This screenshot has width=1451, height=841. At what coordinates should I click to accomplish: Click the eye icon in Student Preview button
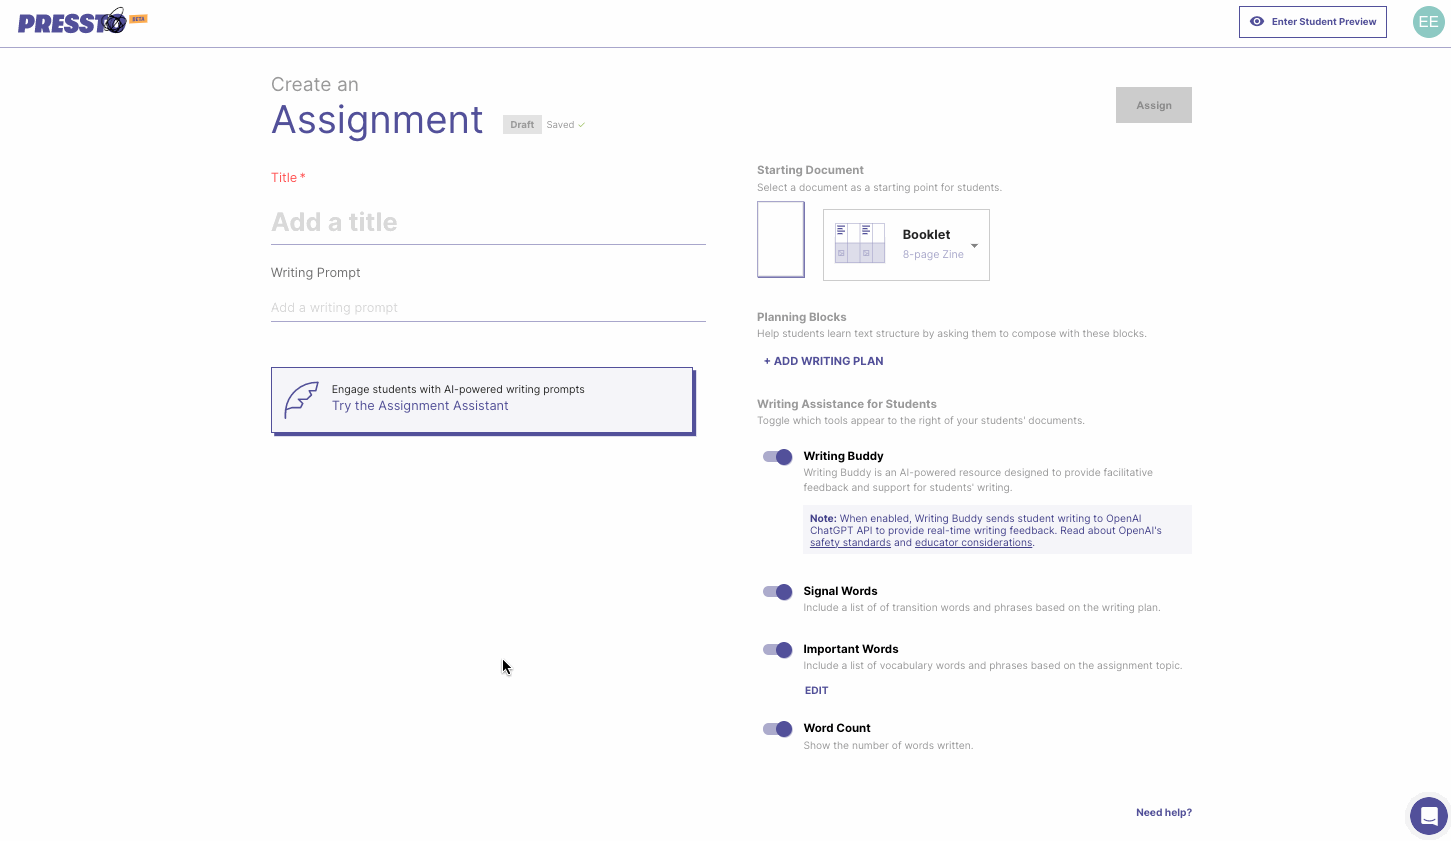[x=1257, y=22]
